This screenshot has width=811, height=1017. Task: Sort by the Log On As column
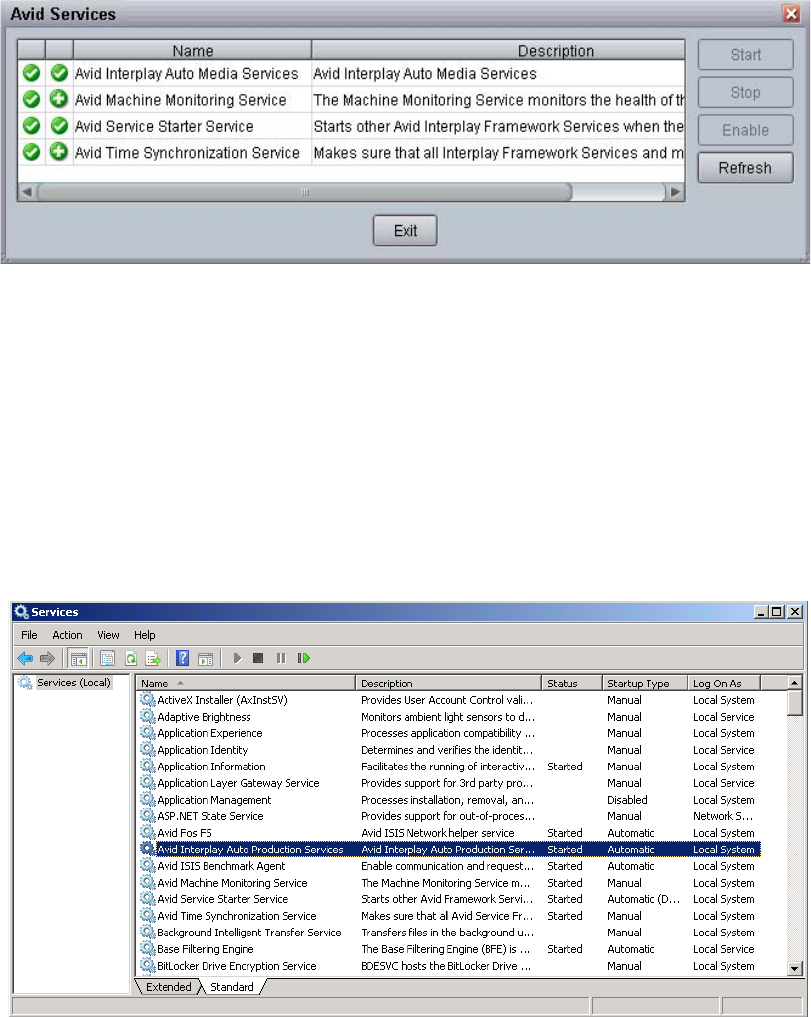tap(723, 683)
